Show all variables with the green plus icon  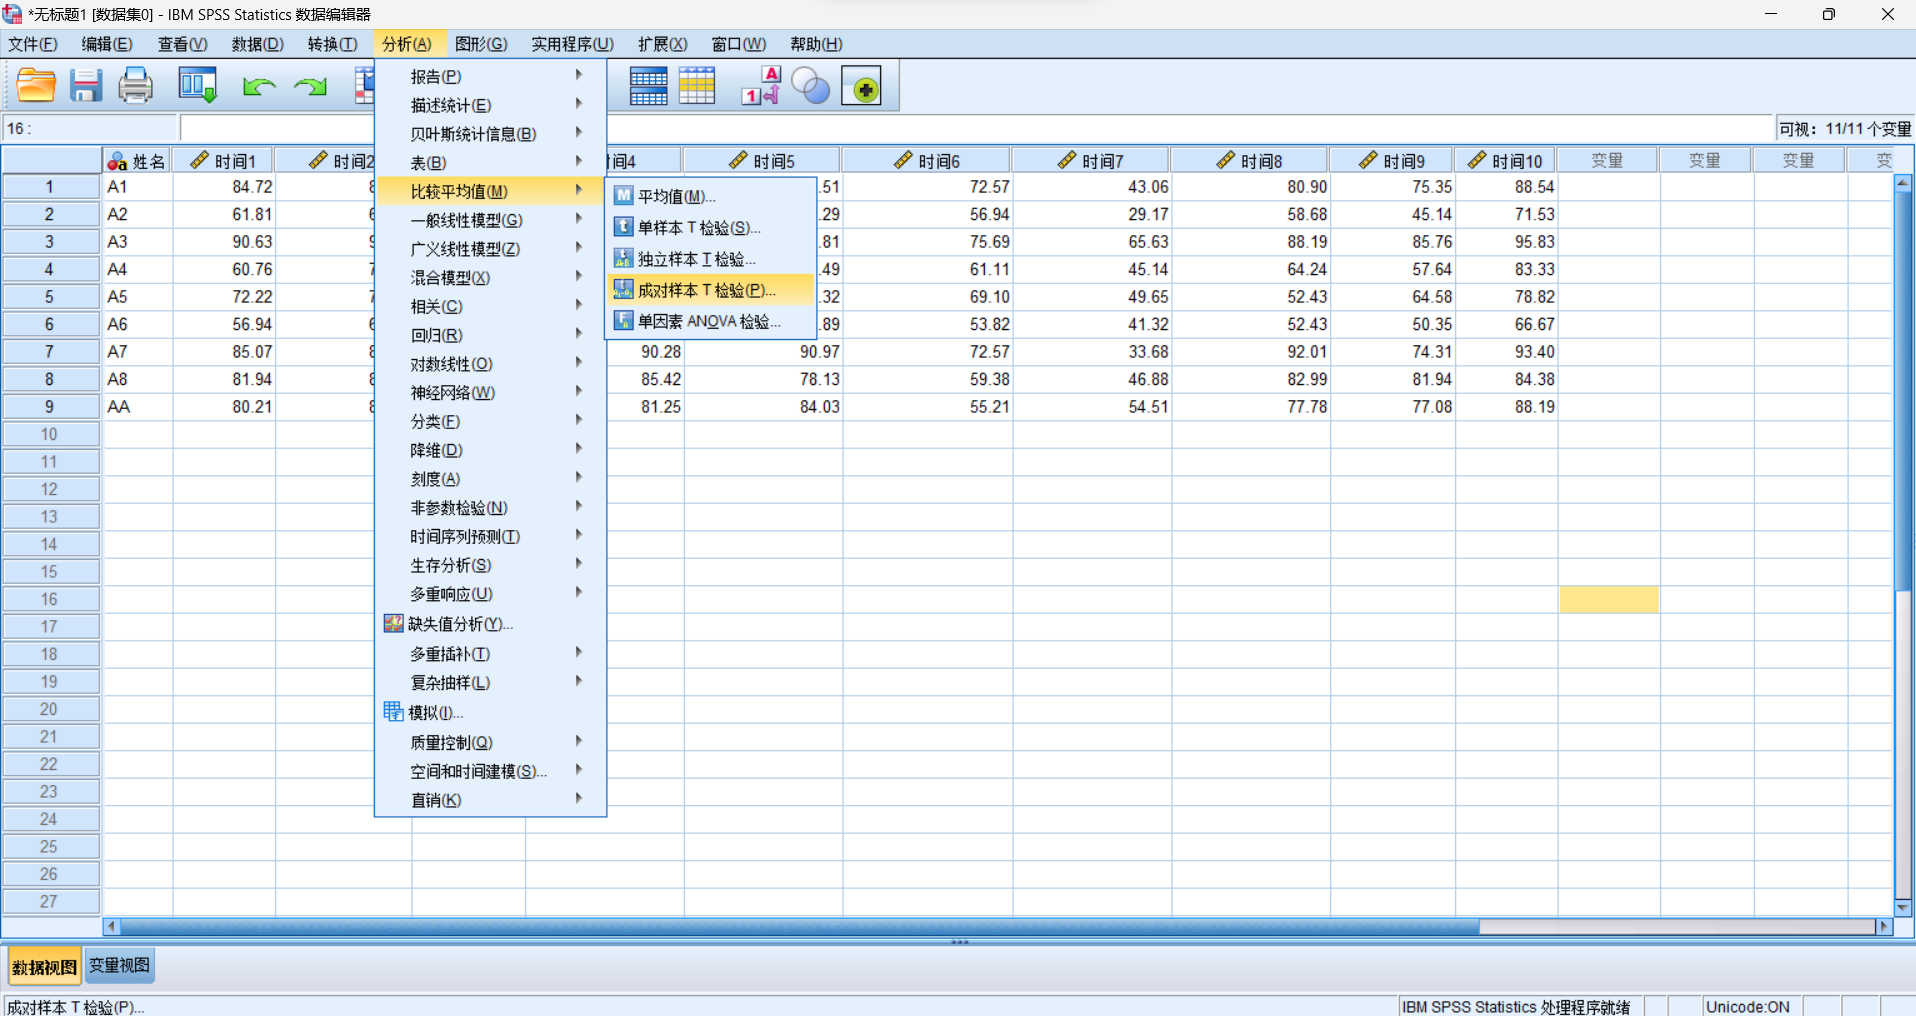click(862, 85)
